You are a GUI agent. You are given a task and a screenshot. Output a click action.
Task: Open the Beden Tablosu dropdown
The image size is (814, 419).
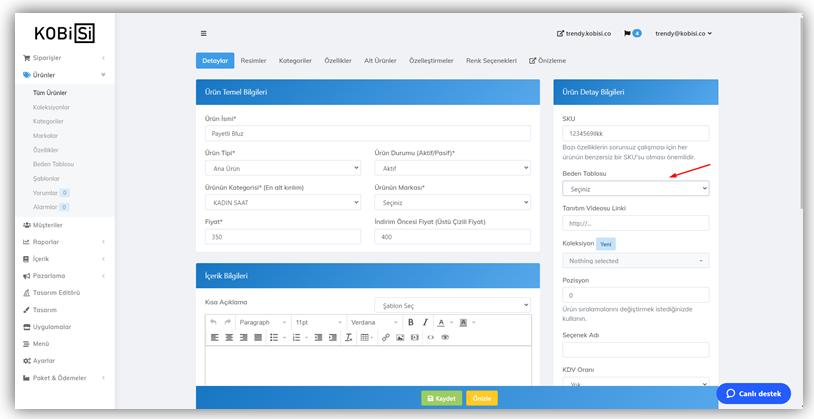click(x=635, y=188)
